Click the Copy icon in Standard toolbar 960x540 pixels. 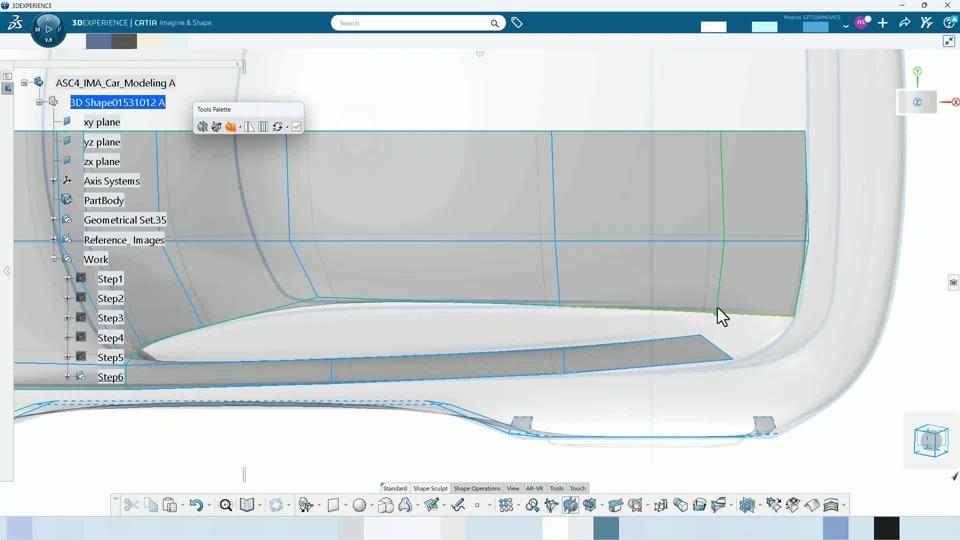point(151,505)
